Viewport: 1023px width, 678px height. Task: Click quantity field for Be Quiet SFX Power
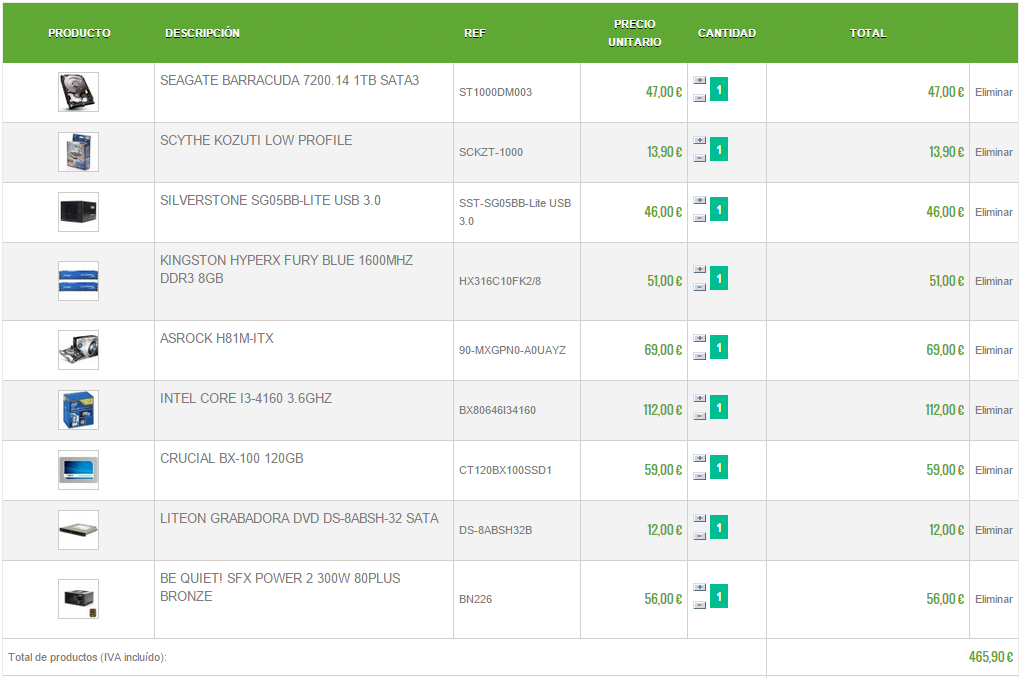coord(719,596)
